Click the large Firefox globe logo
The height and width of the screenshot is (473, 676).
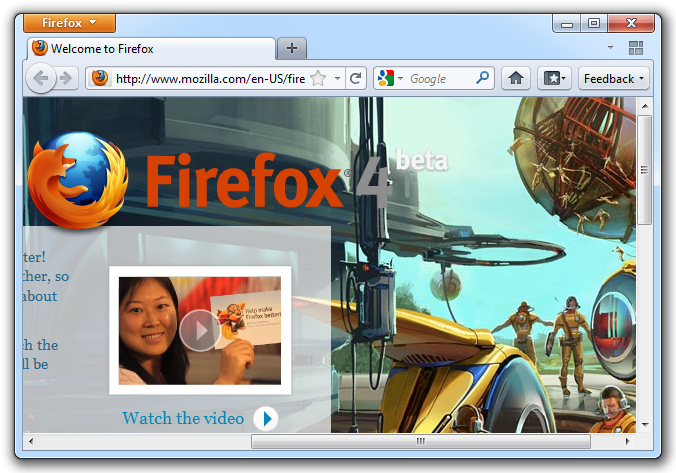(78, 180)
